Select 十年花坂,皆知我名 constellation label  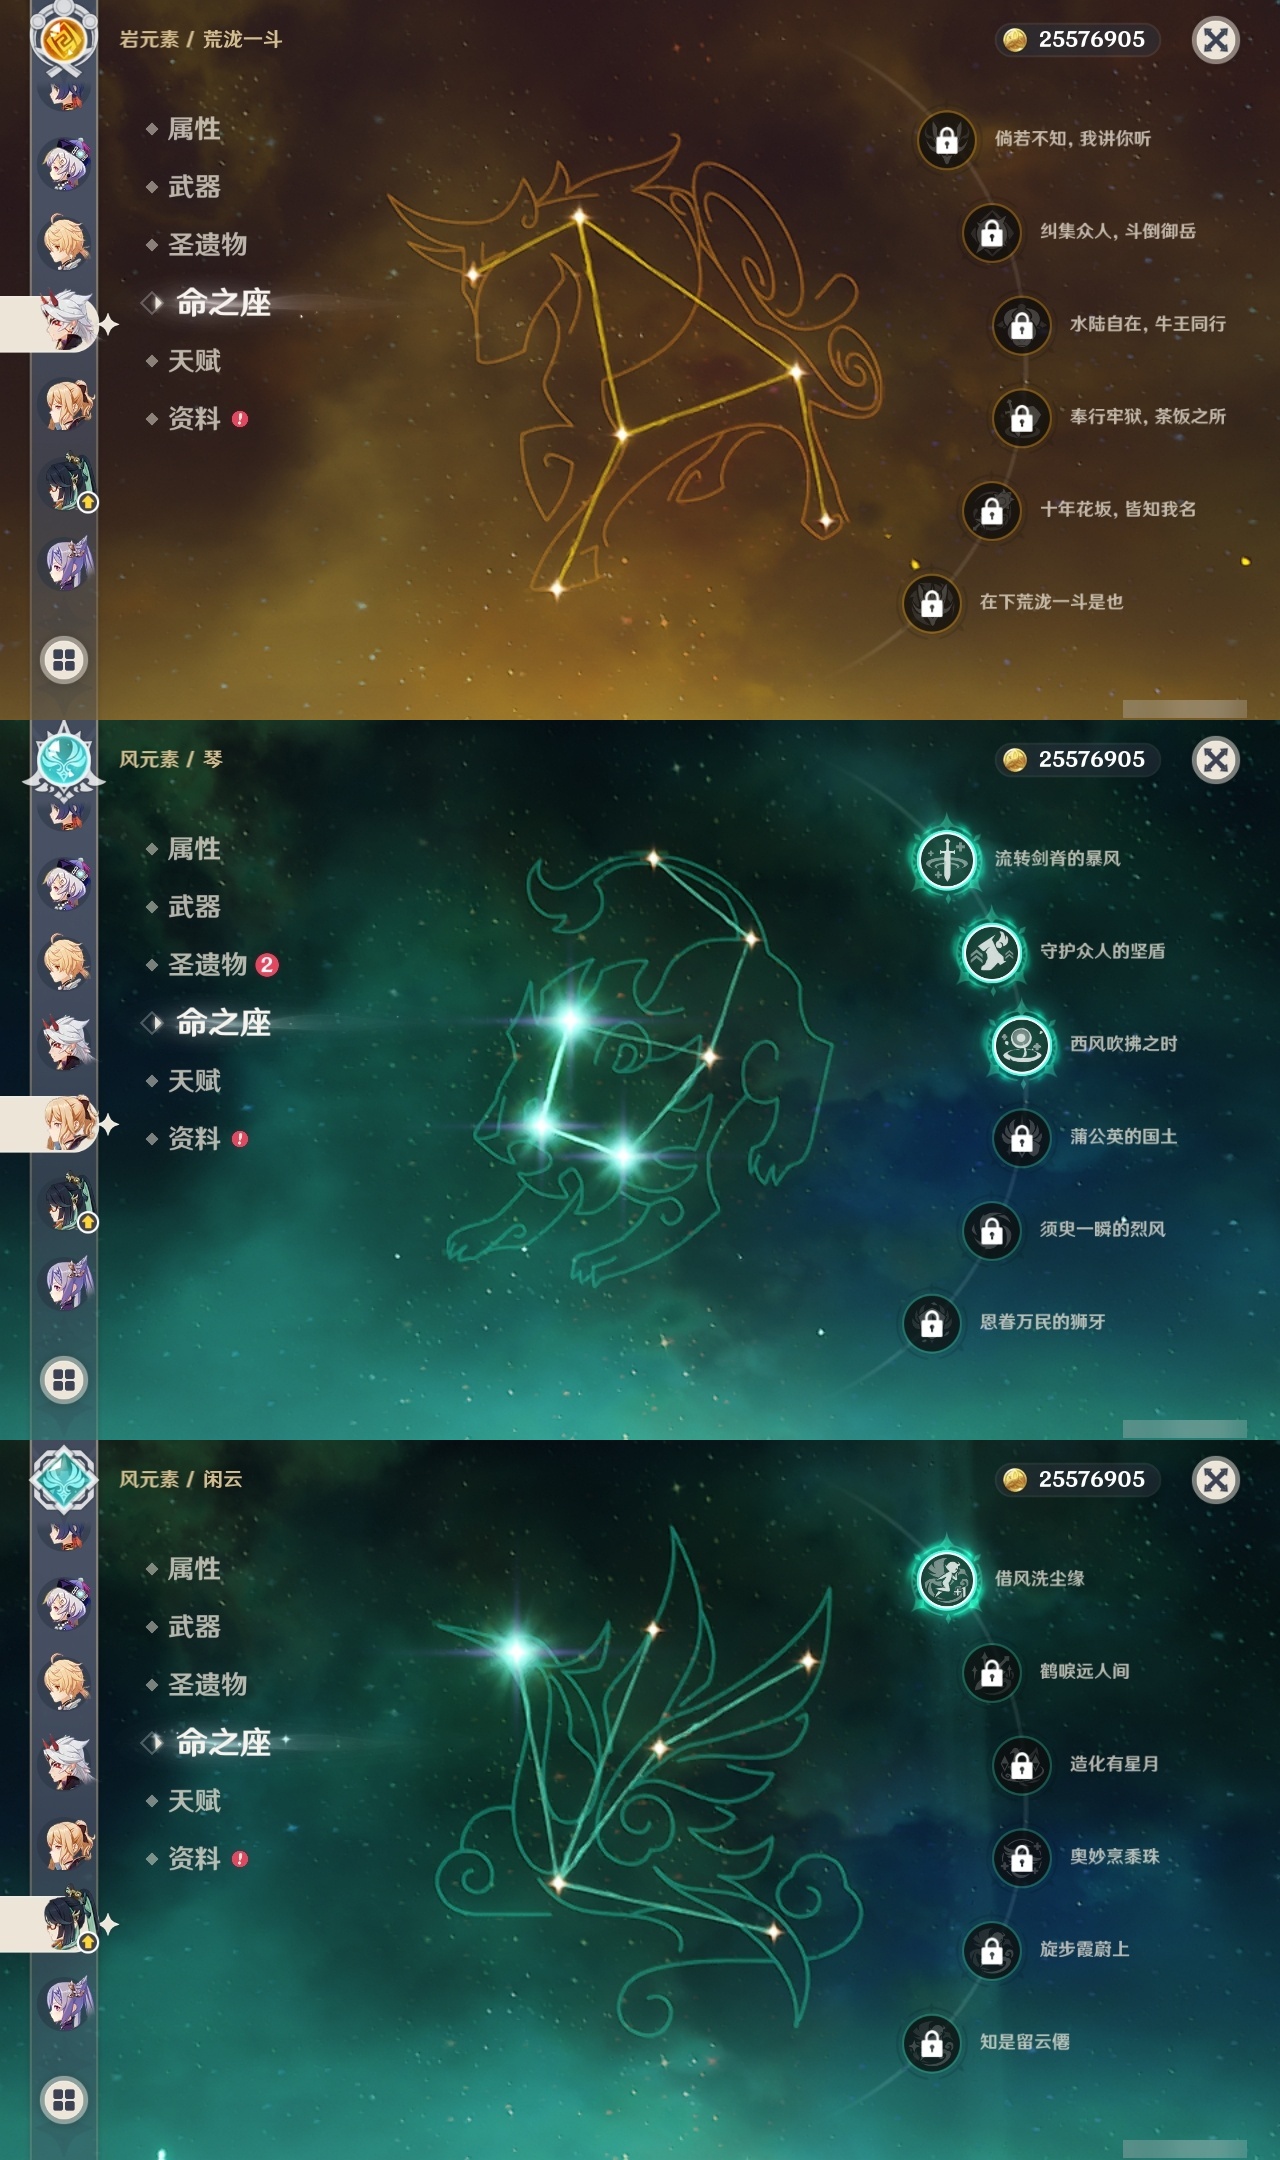coord(1117,509)
